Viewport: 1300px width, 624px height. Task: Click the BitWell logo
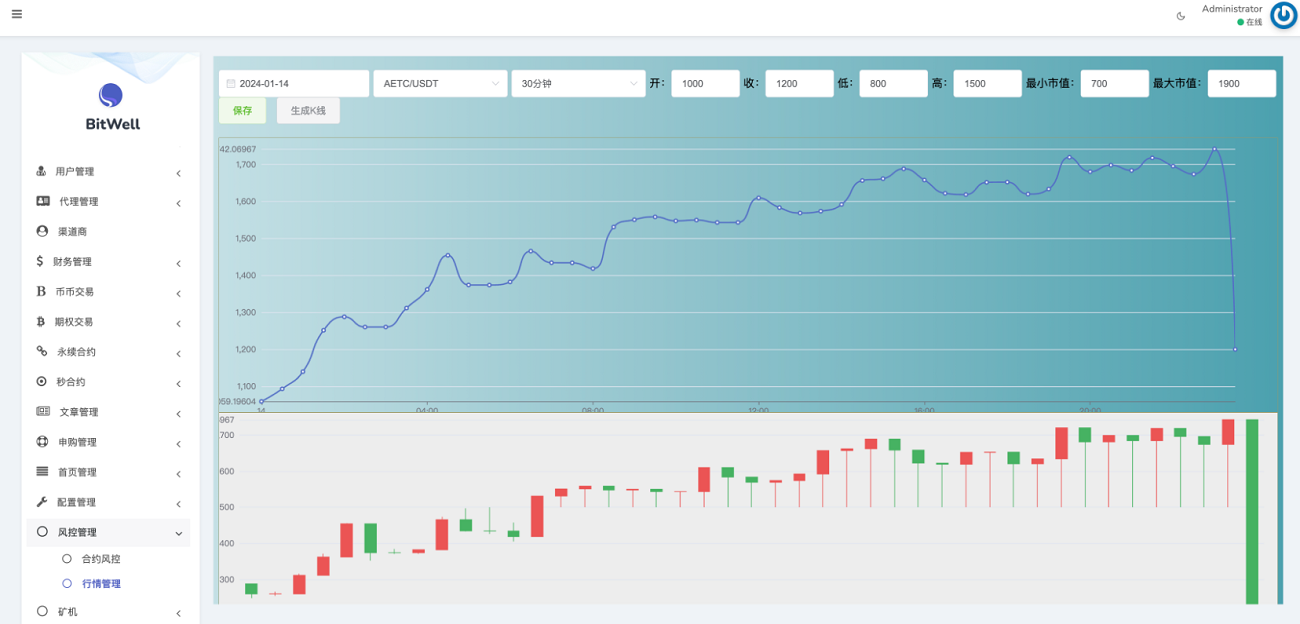(111, 107)
